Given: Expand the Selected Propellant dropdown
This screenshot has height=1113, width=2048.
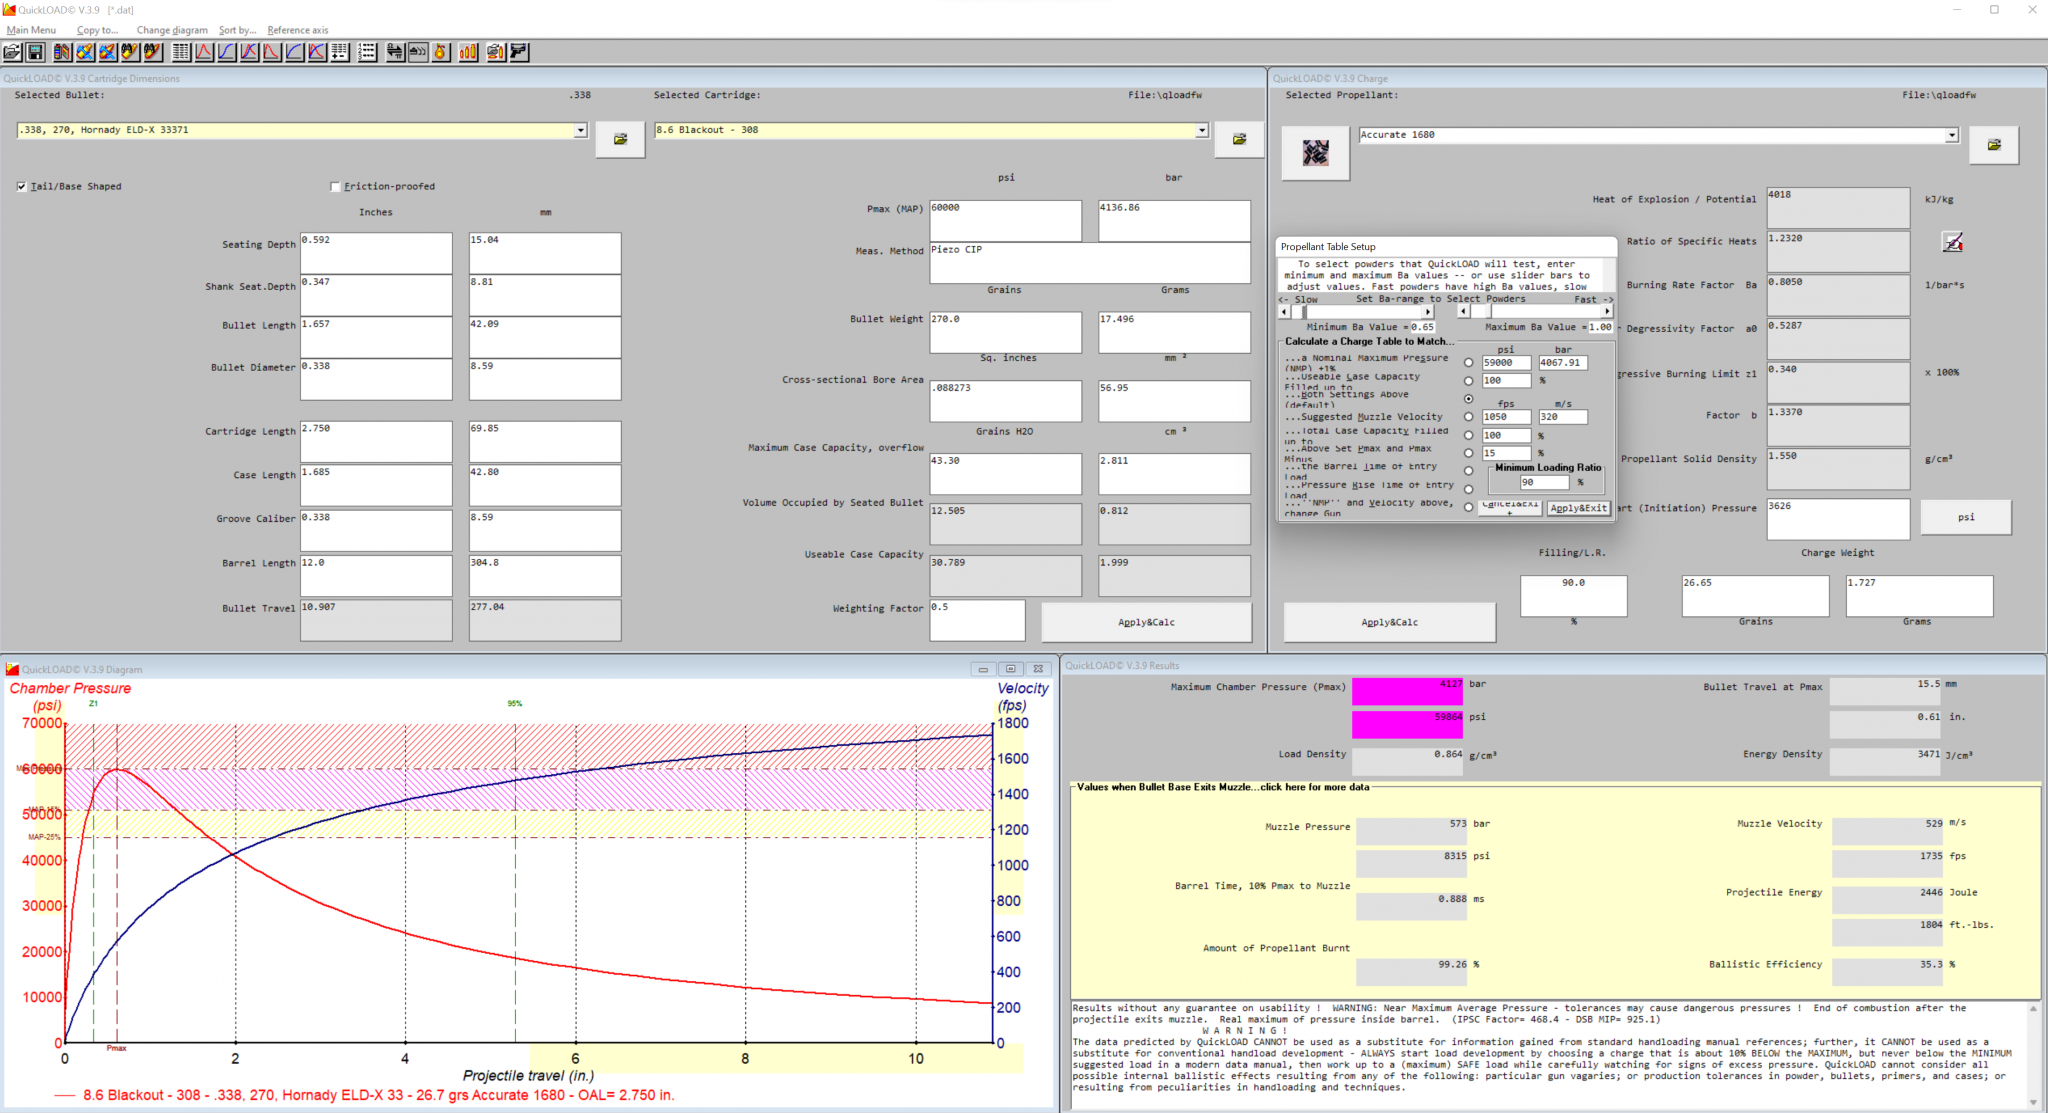Looking at the screenshot, I should pyautogui.click(x=1951, y=136).
